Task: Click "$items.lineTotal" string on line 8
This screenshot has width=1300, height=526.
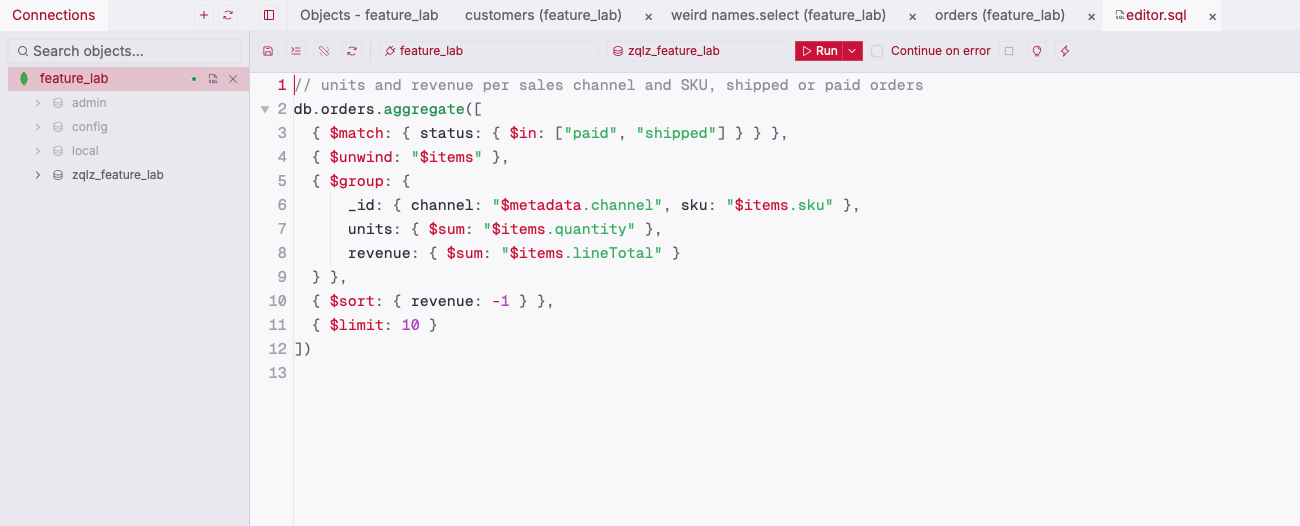Action: click(x=582, y=253)
